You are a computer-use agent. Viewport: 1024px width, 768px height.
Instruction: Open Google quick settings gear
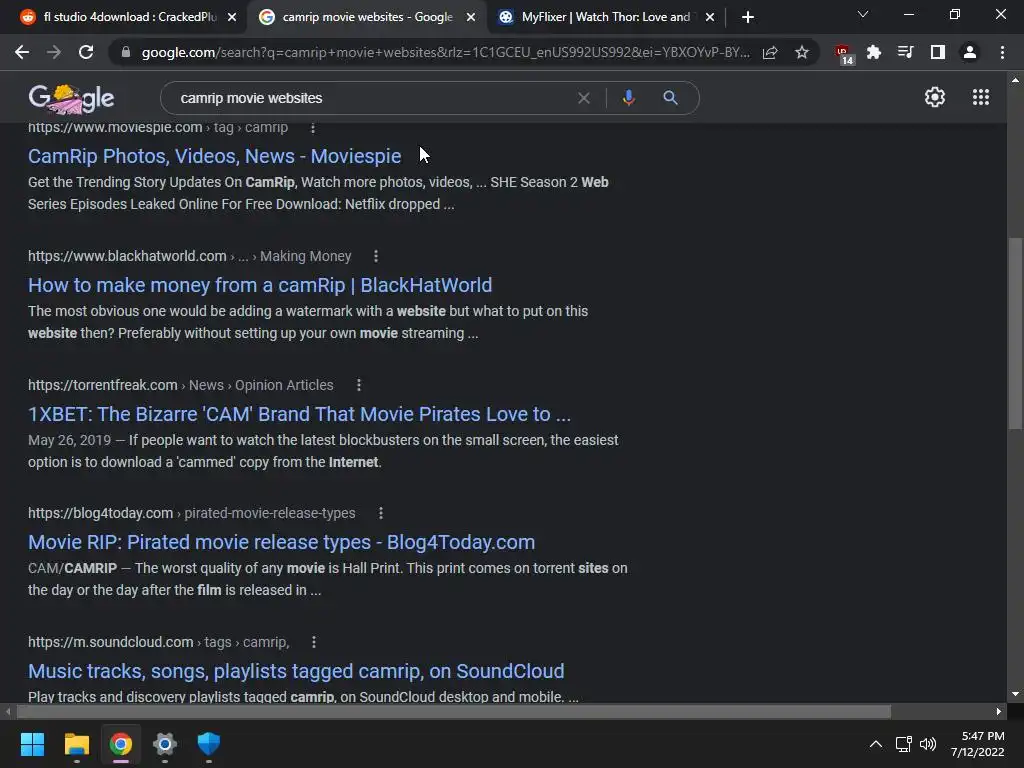pos(935,97)
